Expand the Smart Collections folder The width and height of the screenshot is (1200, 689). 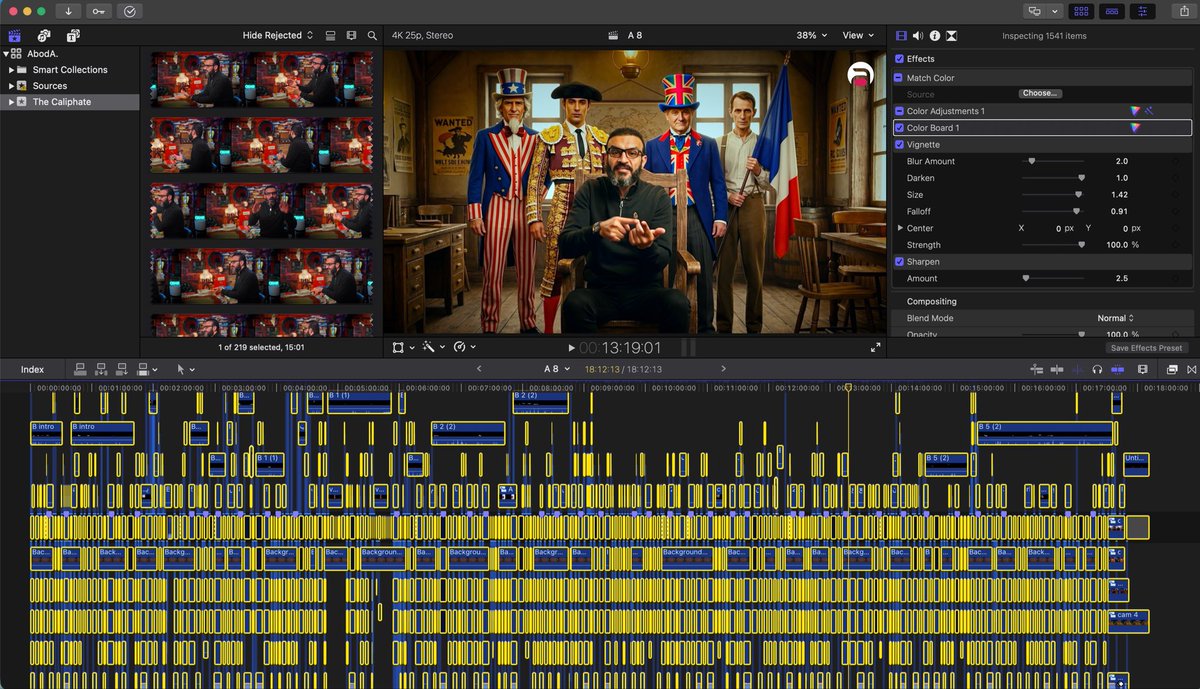pos(11,70)
